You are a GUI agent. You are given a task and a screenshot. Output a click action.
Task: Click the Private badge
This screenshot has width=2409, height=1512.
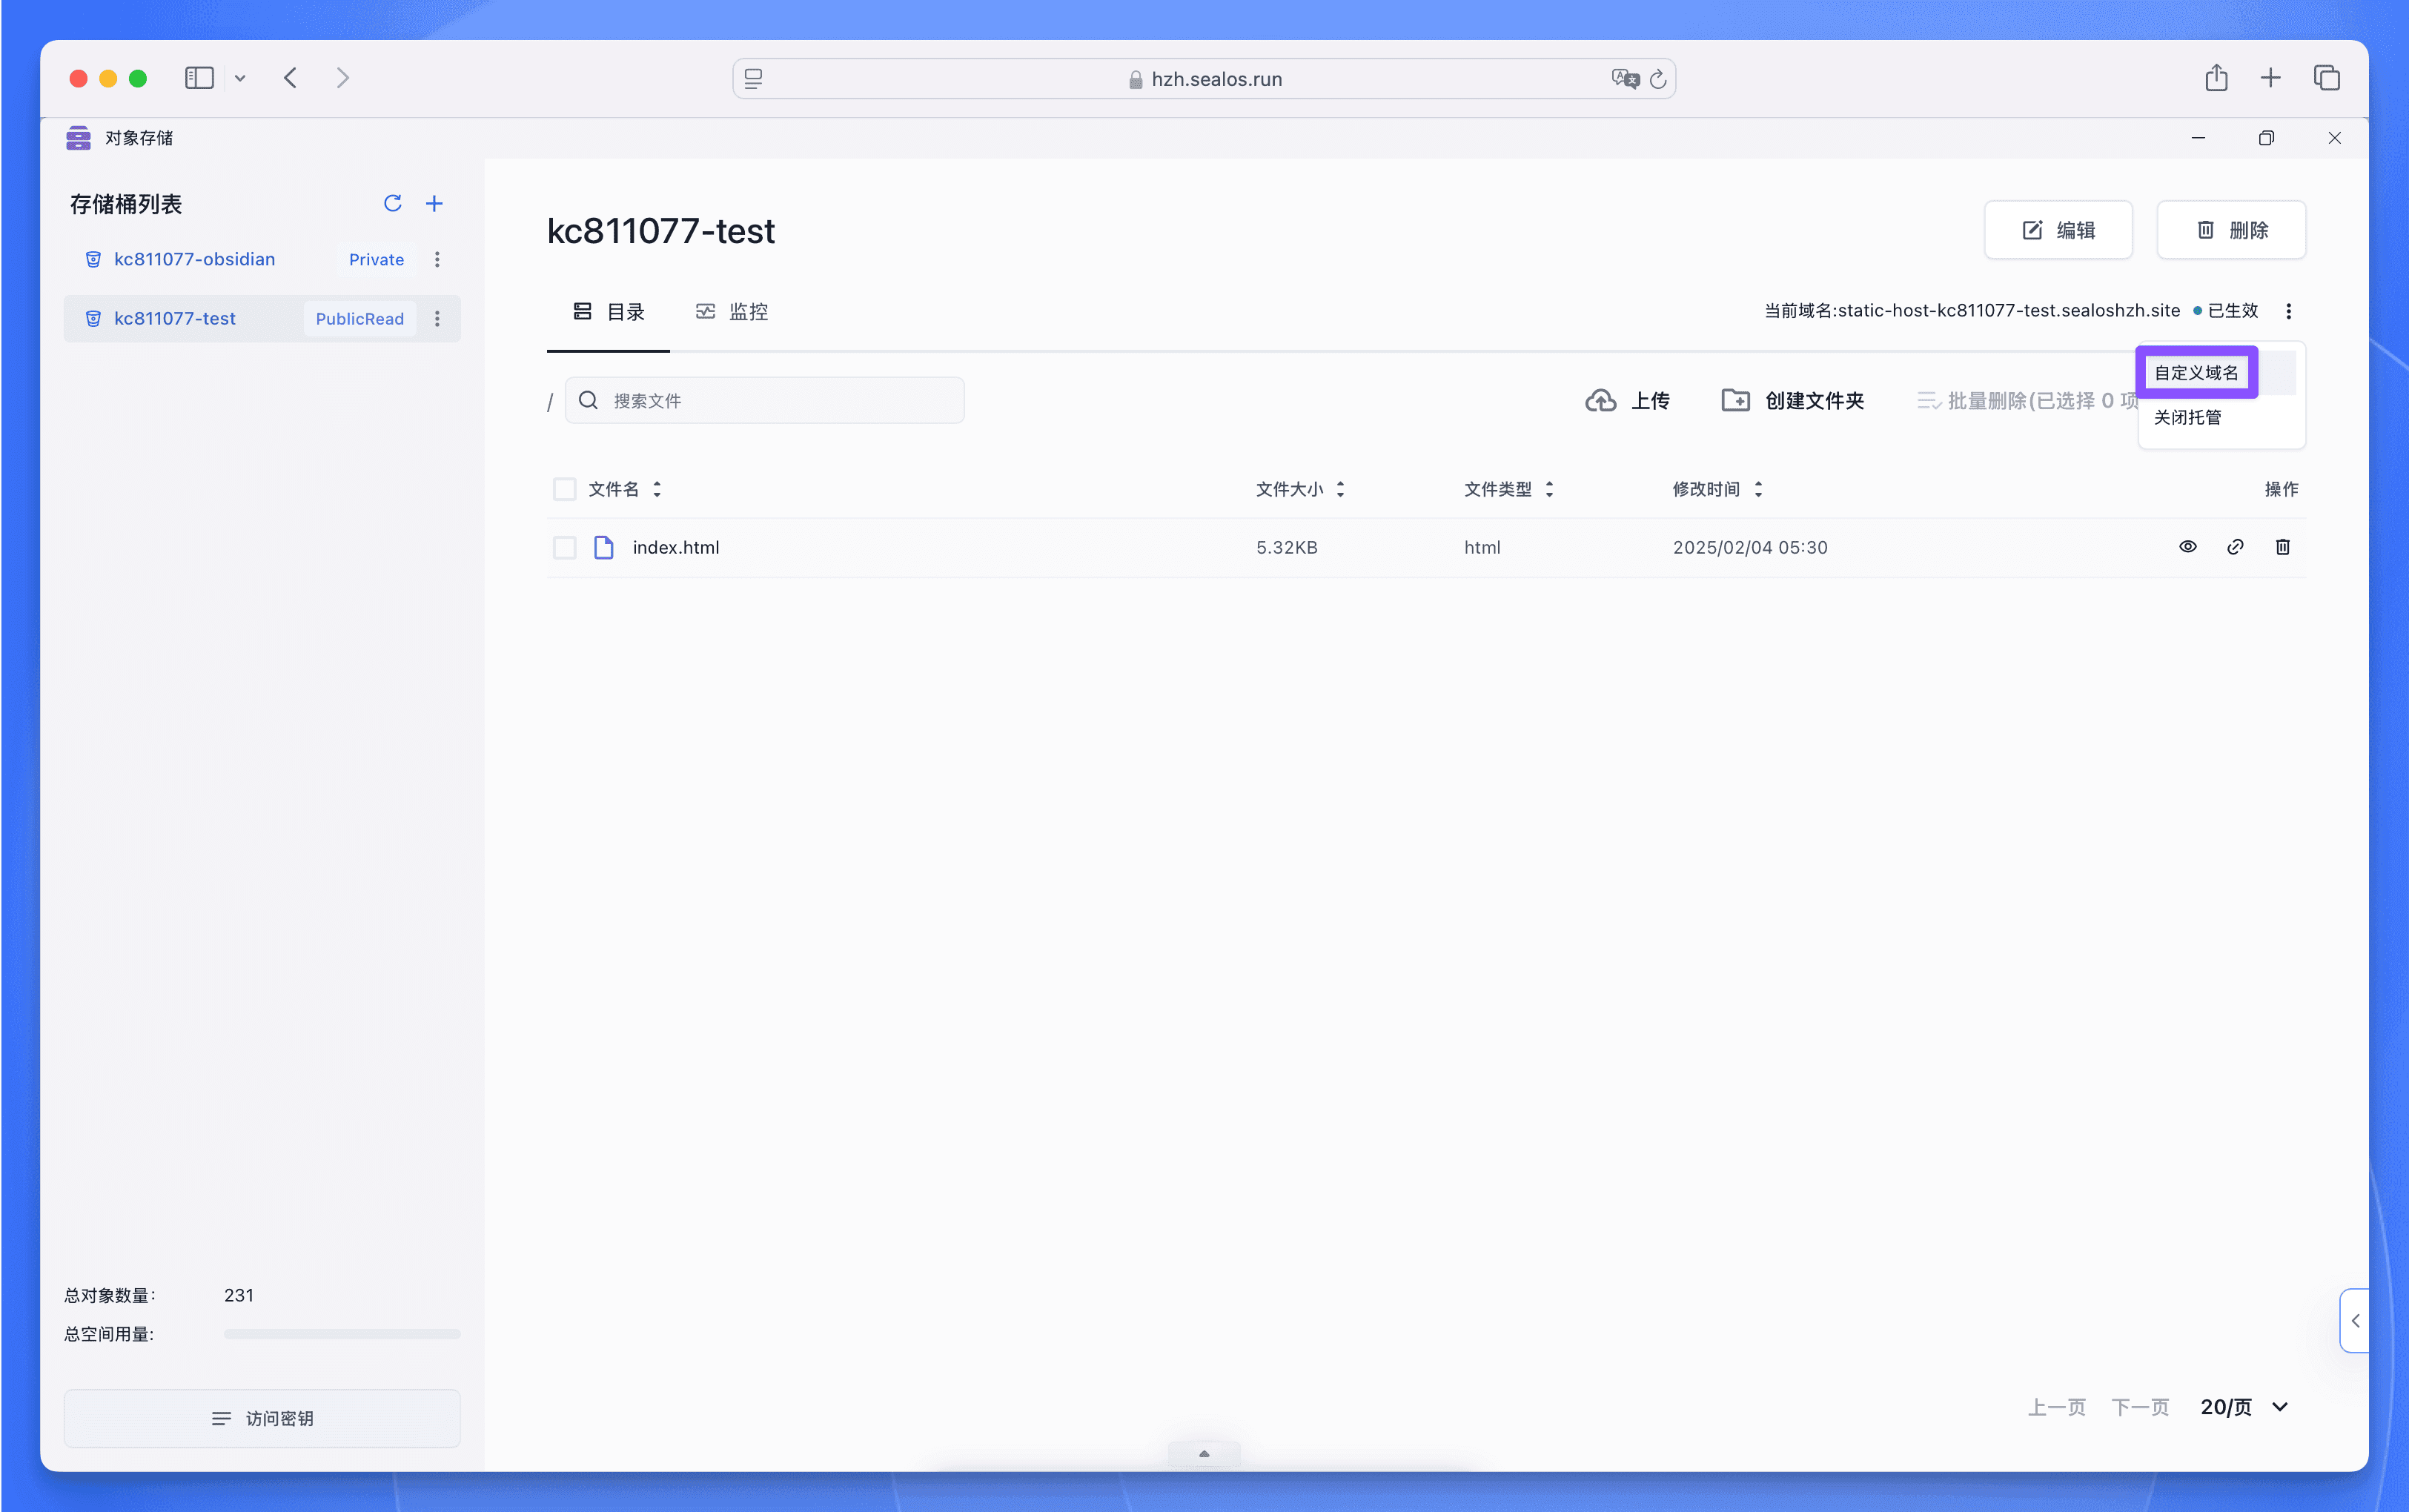pyautogui.click(x=376, y=260)
